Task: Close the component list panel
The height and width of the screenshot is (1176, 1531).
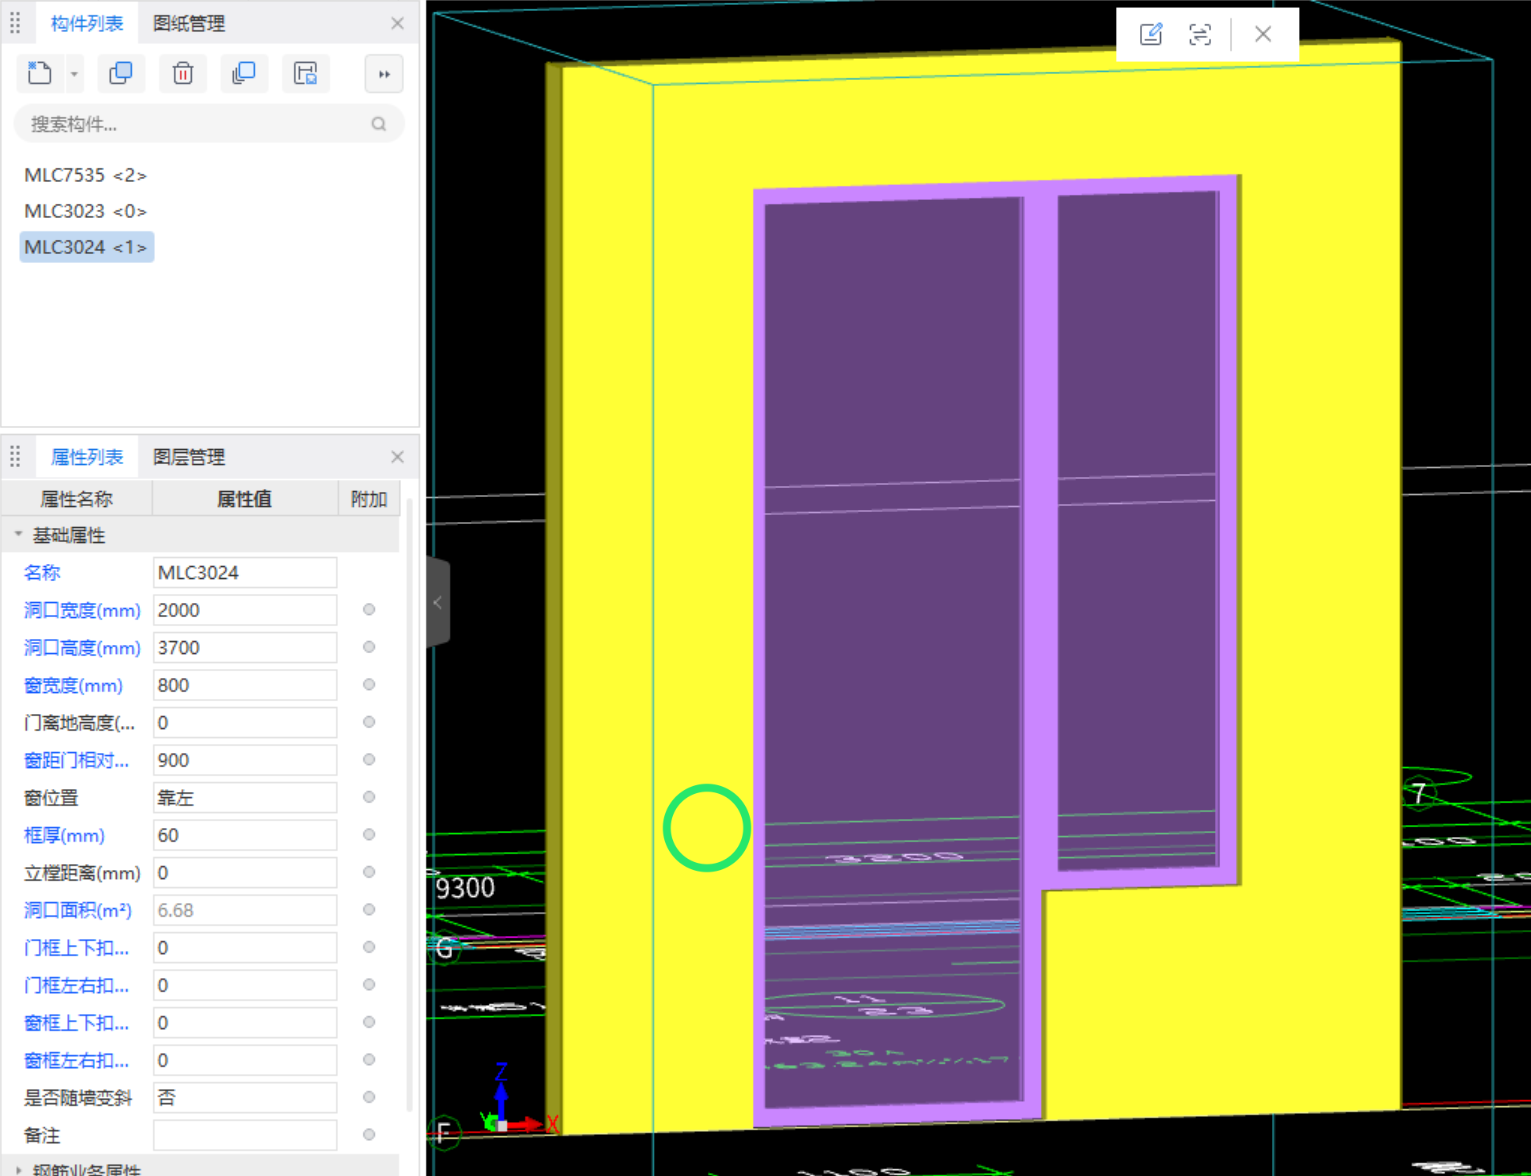Action: [398, 23]
